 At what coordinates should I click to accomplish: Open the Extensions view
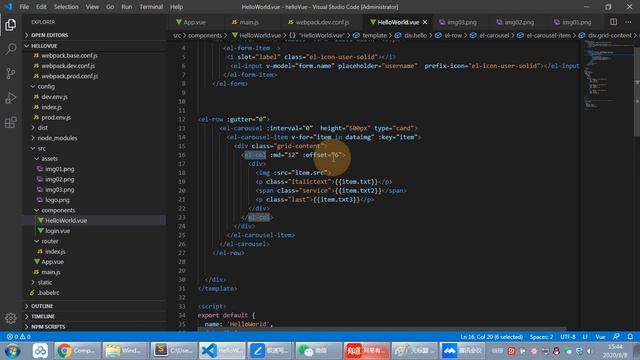pos(11,122)
